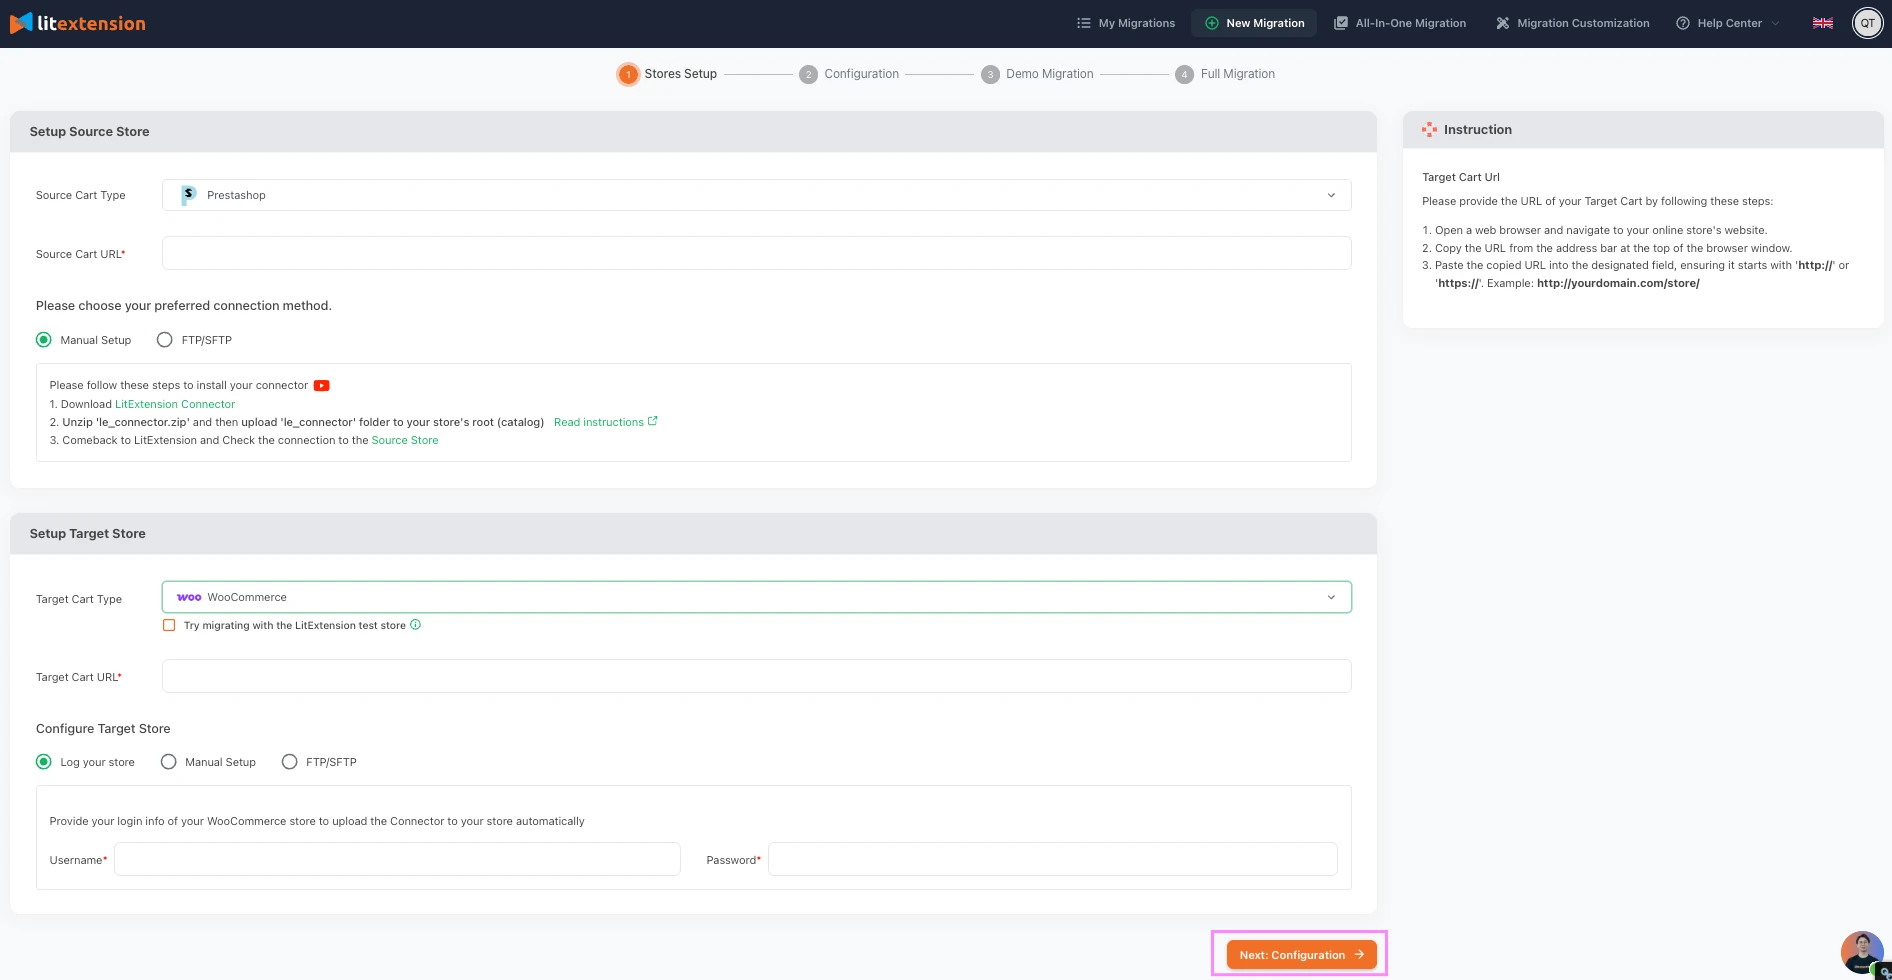Click the test store info icon
Screen dimensions: 1892x980
point(416,625)
